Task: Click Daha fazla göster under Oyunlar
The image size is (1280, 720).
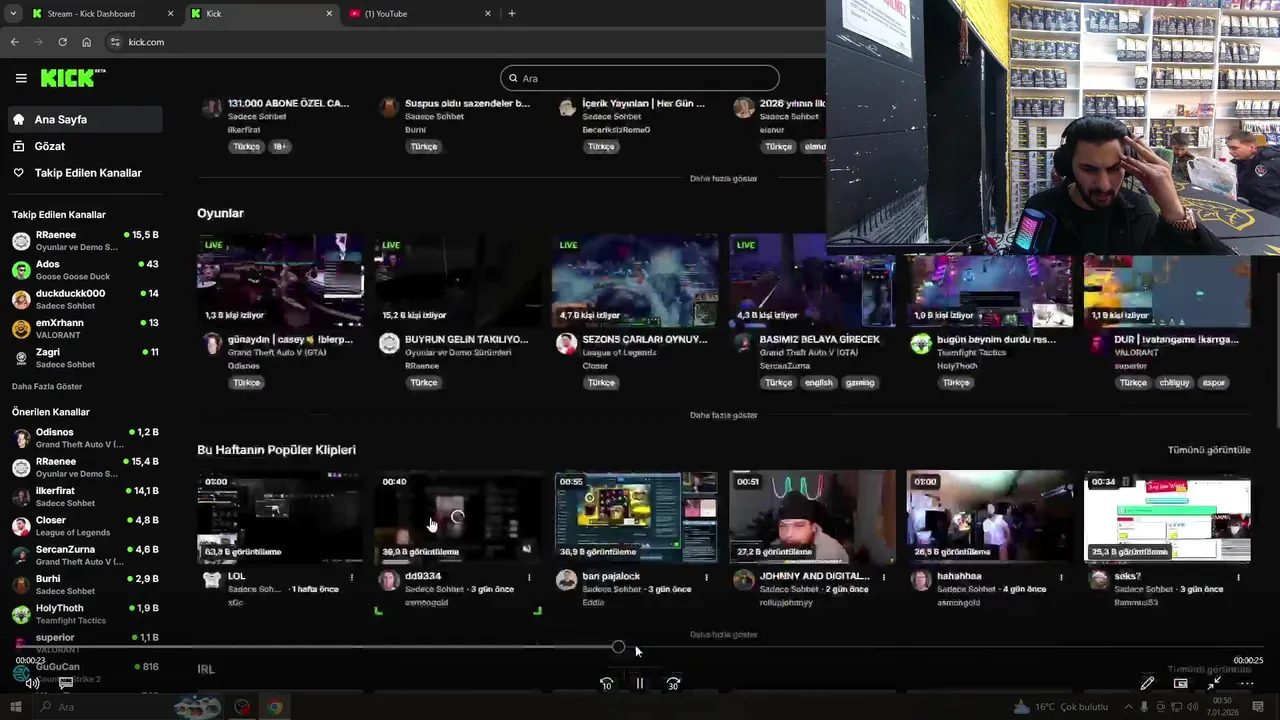Action: tap(723, 415)
